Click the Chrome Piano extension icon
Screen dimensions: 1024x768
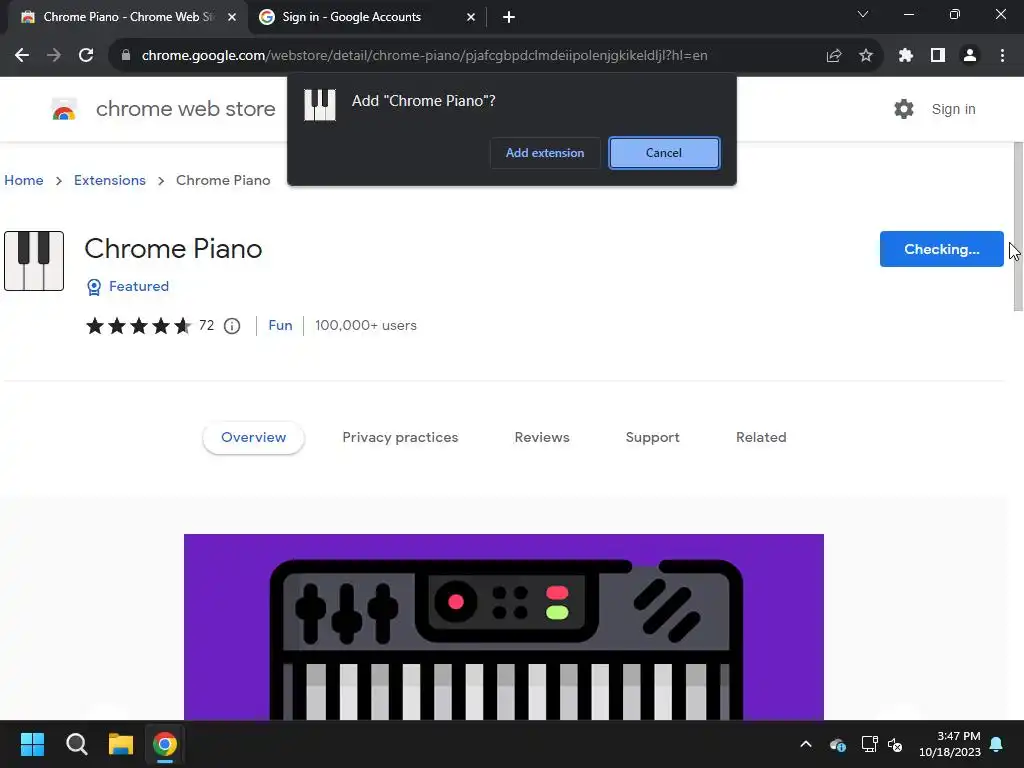[34, 261]
